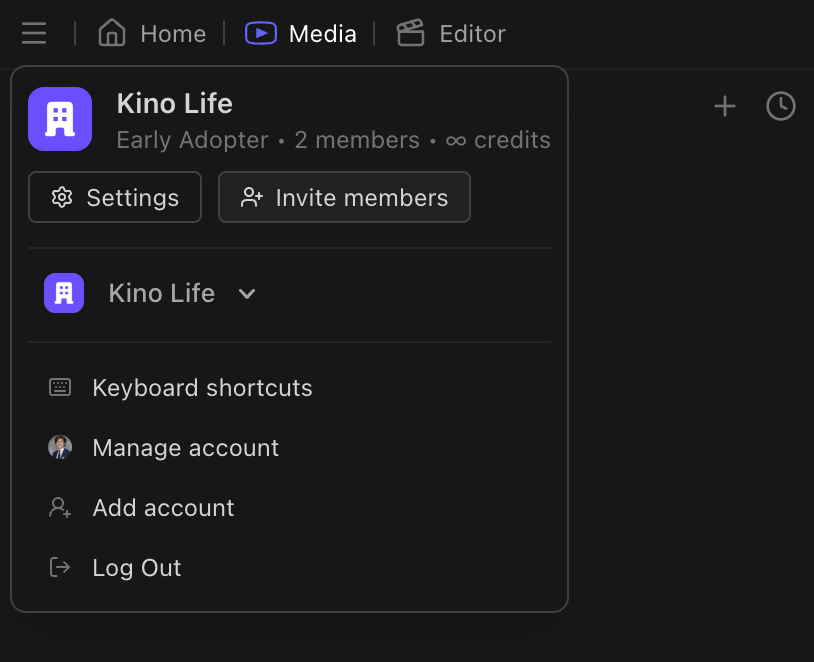Expand the Kino Life workspace switcher chevron

coord(246,293)
